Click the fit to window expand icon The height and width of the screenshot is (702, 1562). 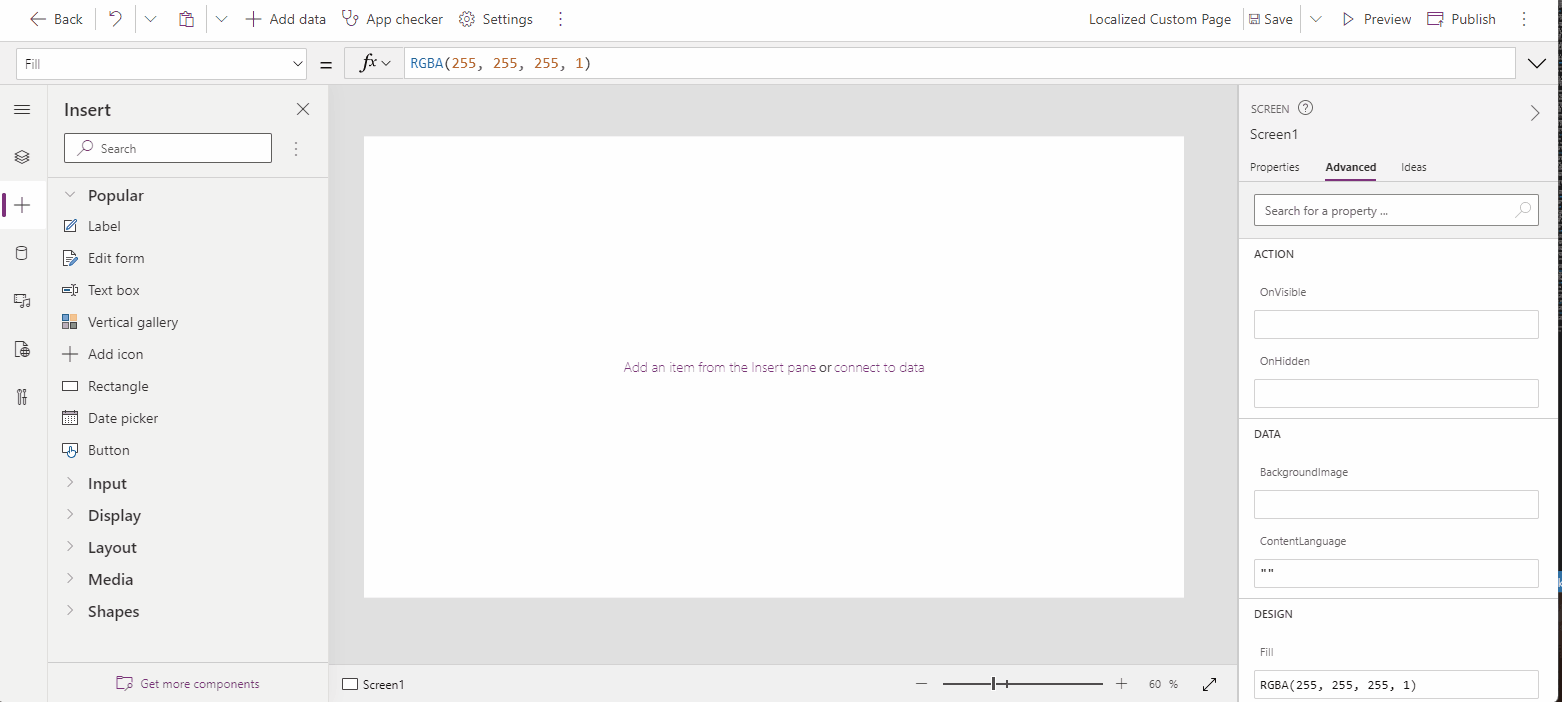tap(1209, 684)
